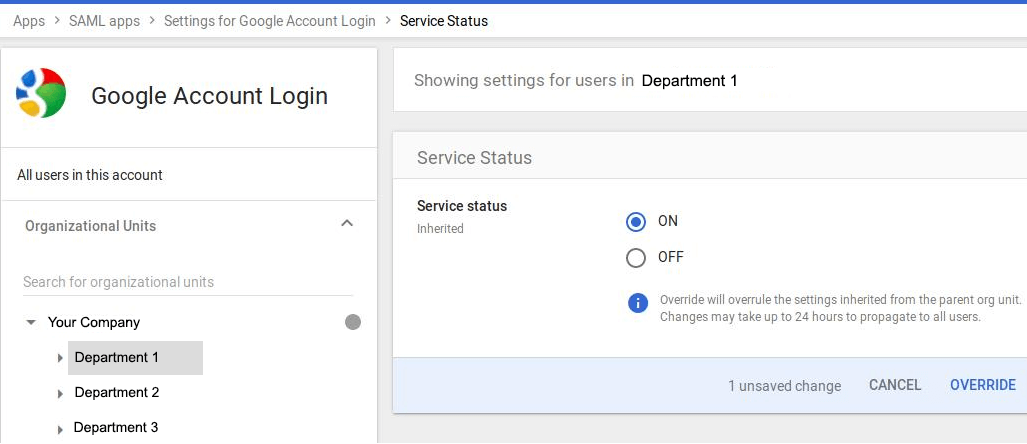The width and height of the screenshot is (1027, 444).
Task: Click the Google Account Login app logo
Action: point(41,93)
